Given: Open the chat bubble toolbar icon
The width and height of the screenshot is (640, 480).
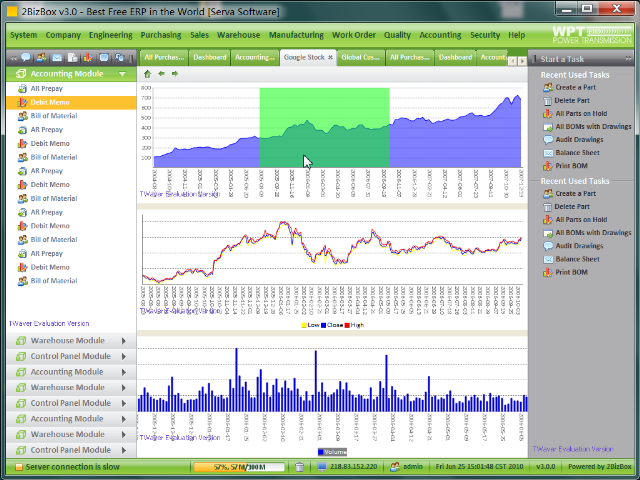Looking at the screenshot, I should [26, 58].
